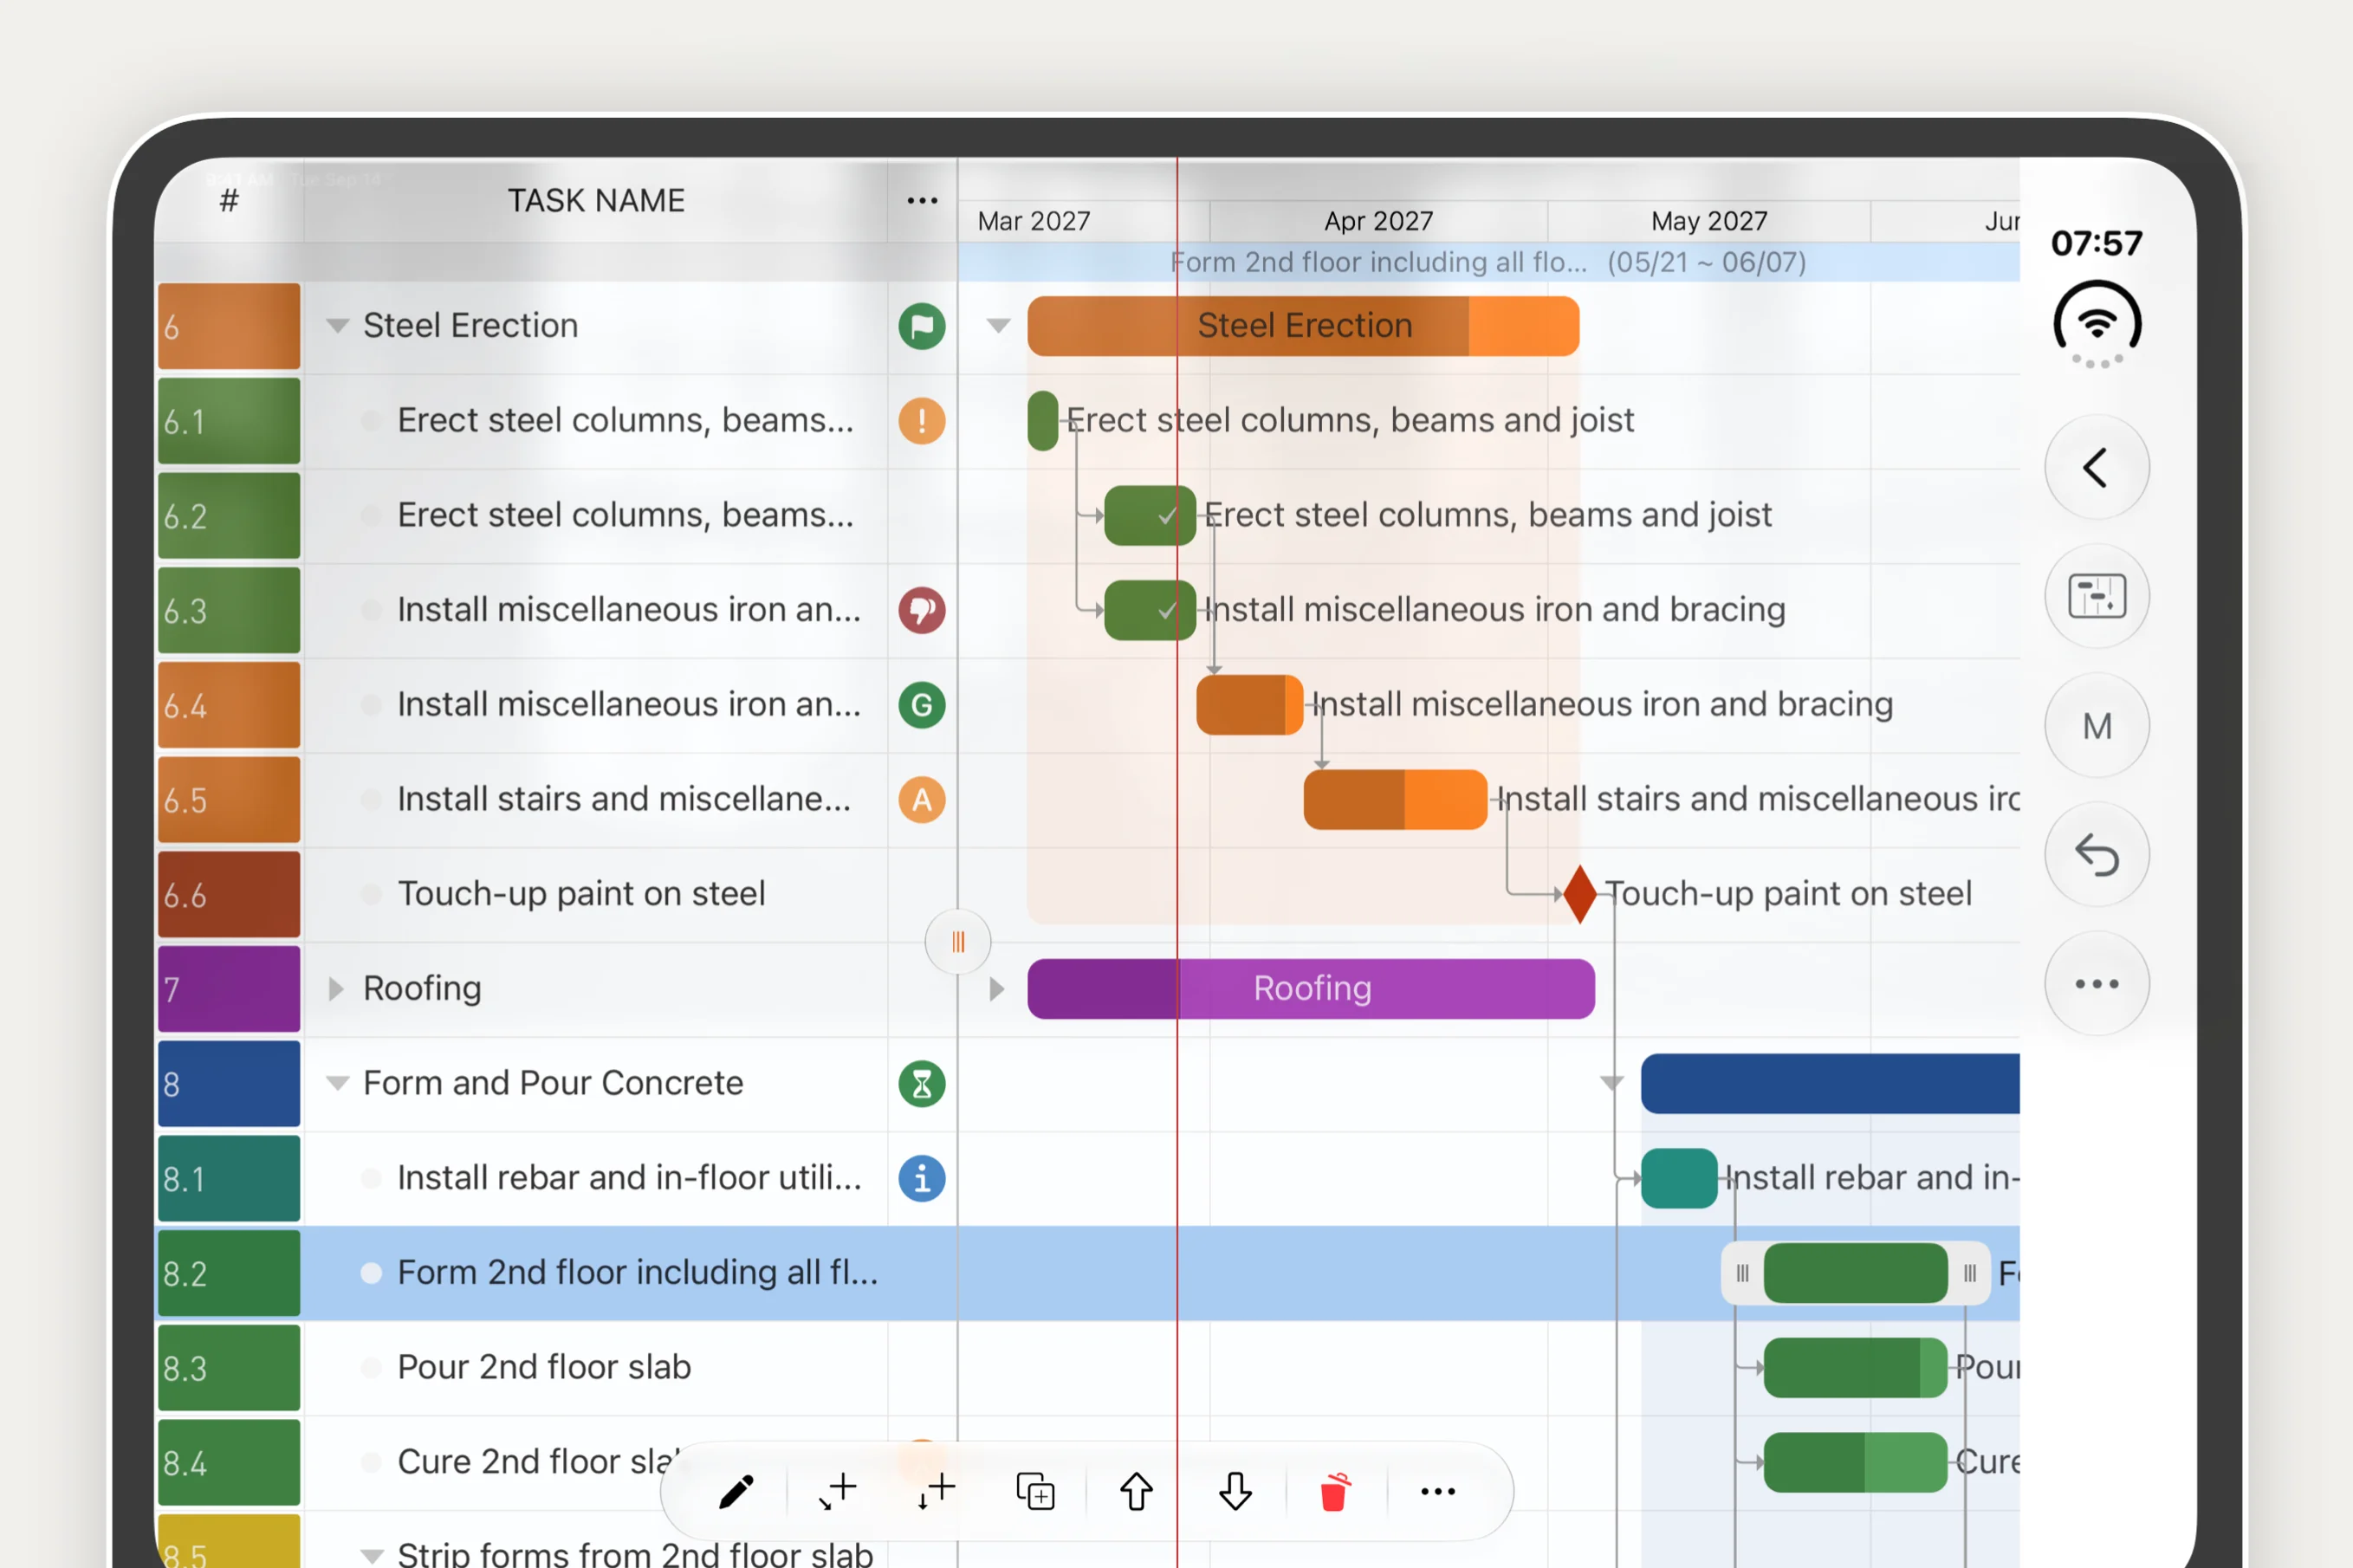Toggle completion circle for Form 2nd floor task
Image resolution: width=2353 pixels, height=1568 pixels.
click(371, 1273)
